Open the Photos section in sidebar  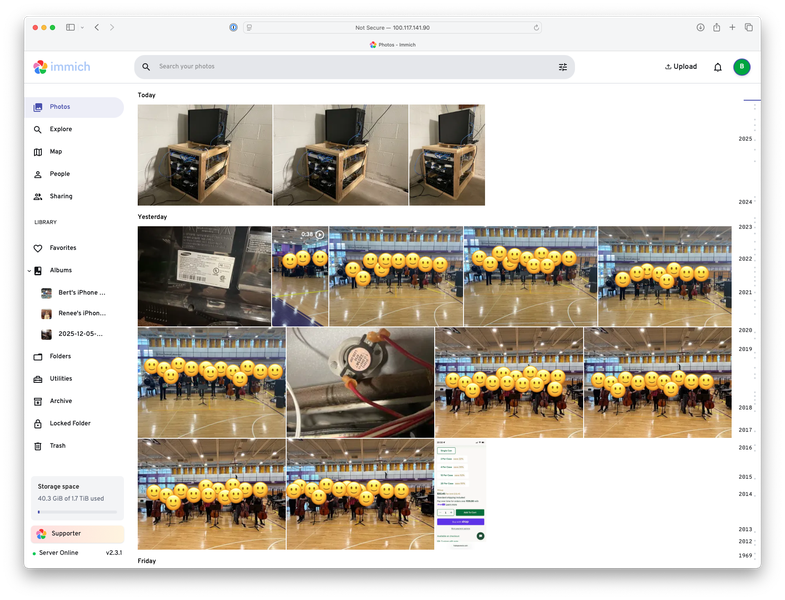tap(74, 107)
